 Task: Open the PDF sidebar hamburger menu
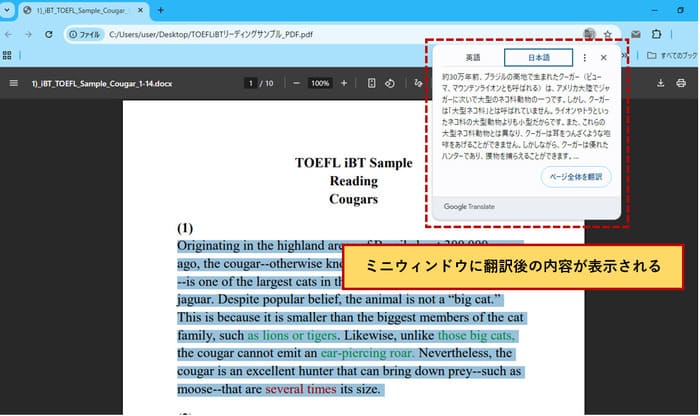point(13,83)
